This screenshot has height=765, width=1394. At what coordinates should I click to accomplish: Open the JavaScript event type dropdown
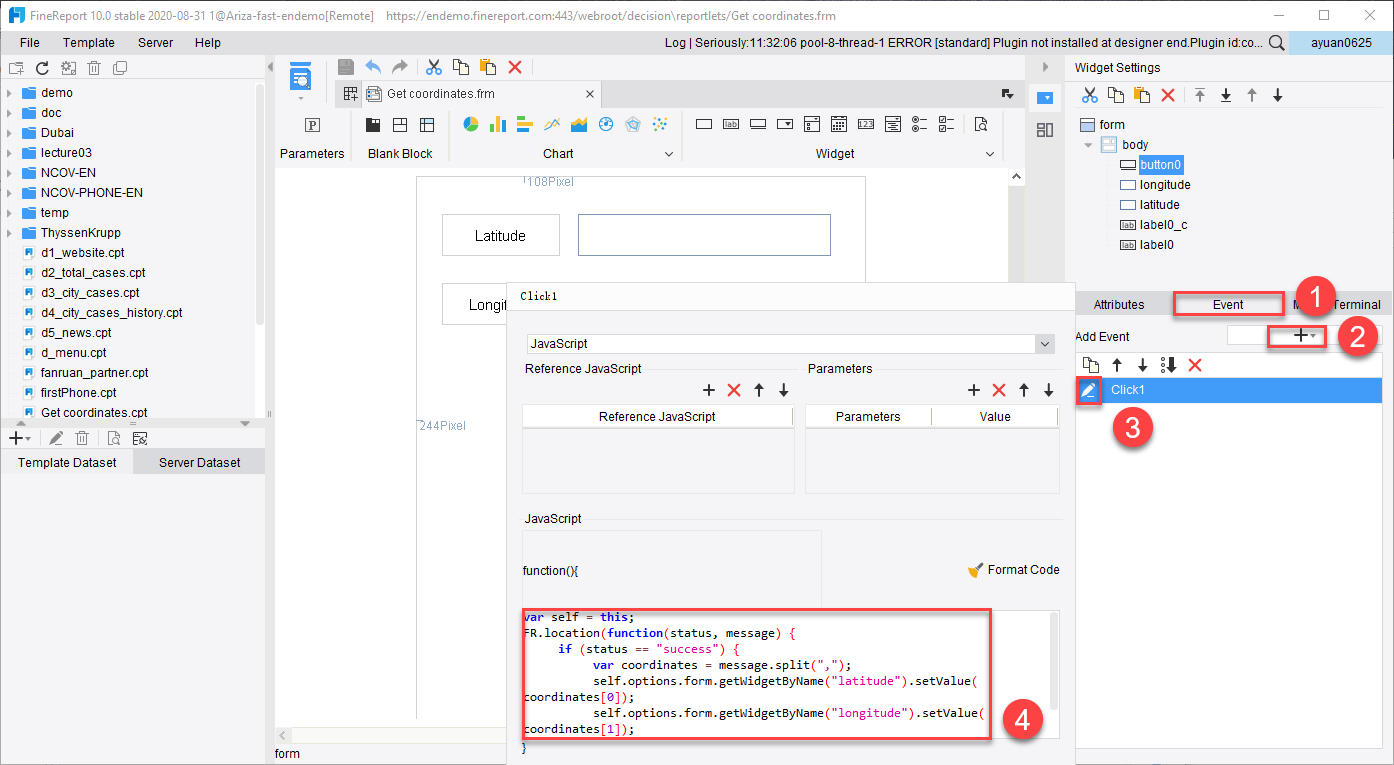coord(1046,344)
